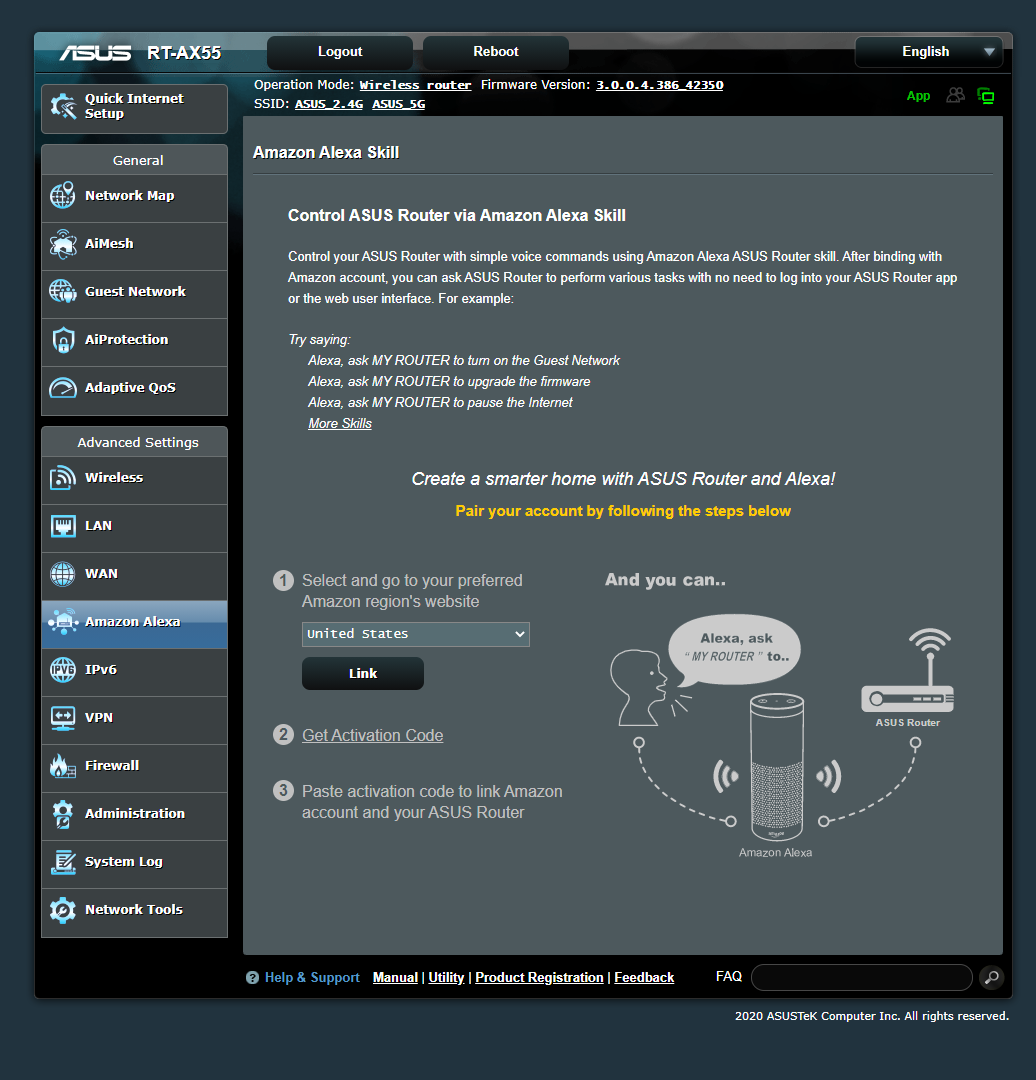Click the Logout button
This screenshot has width=1036, height=1080.
pyautogui.click(x=340, y=52)
